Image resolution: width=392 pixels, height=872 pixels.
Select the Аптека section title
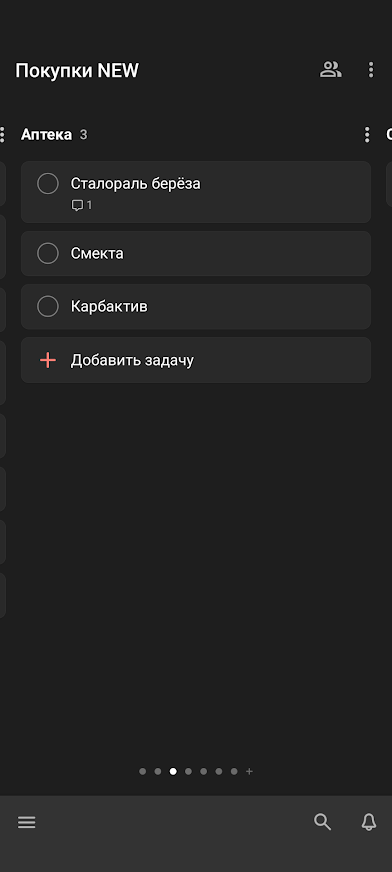tap(46, 135)
